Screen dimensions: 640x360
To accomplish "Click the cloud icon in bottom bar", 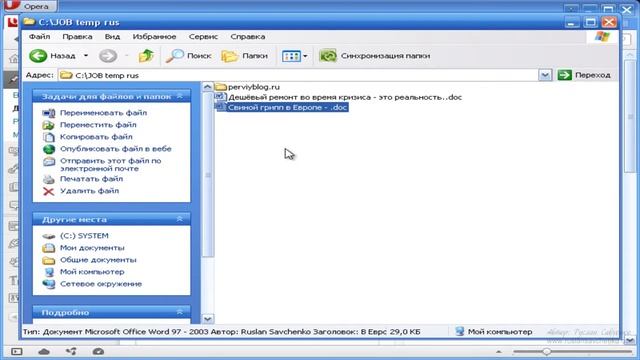I will click(x=44, y=351).
